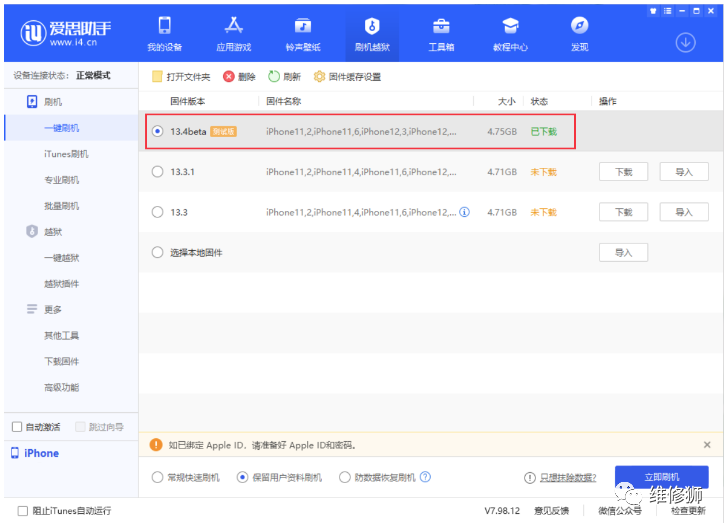Click the download manager arrow icon
Image resolution: width=726 pixels, height=527 pixels.
click(685, 42)
